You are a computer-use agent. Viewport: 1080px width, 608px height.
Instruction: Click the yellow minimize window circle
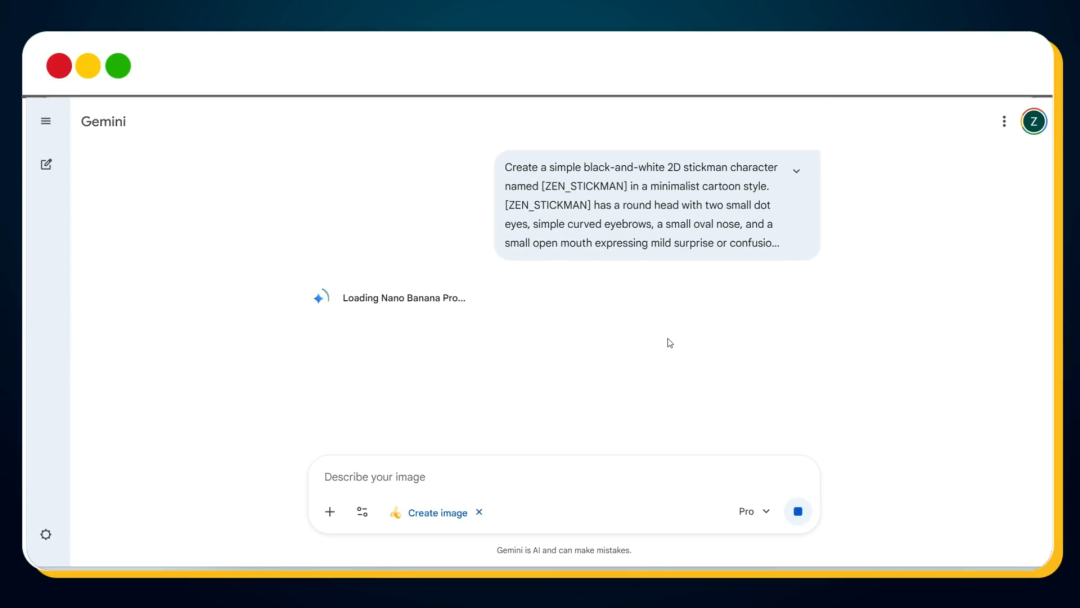point(88,66)
